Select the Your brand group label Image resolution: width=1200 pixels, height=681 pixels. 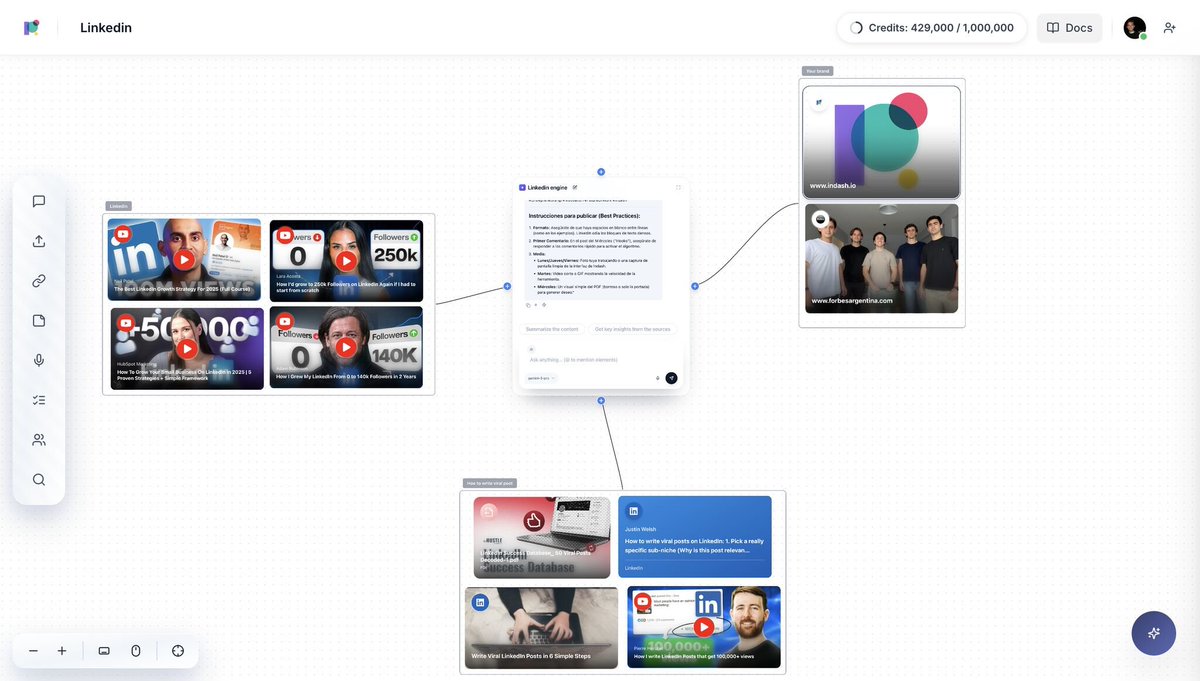point(817,71)
